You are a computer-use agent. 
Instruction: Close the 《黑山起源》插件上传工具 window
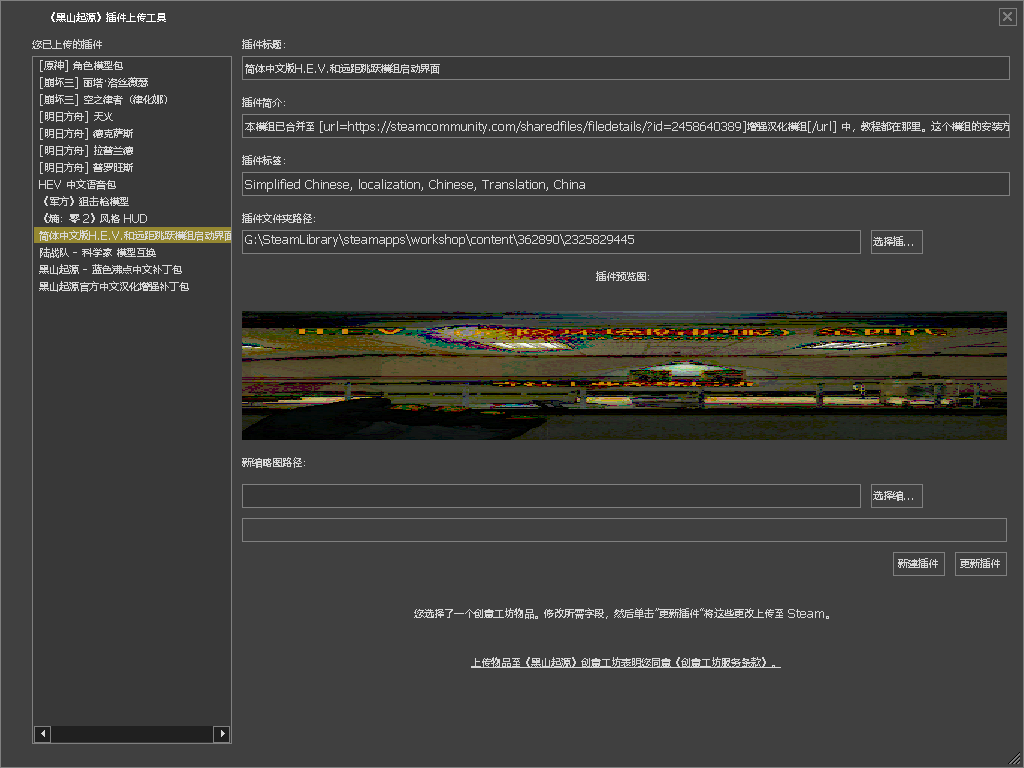coord(1007,17)
